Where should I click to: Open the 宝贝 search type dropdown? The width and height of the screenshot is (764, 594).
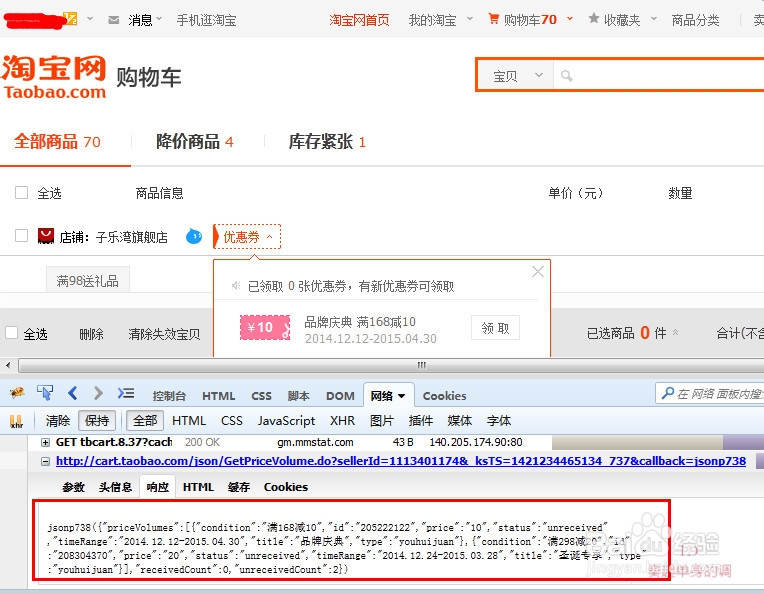517,76
